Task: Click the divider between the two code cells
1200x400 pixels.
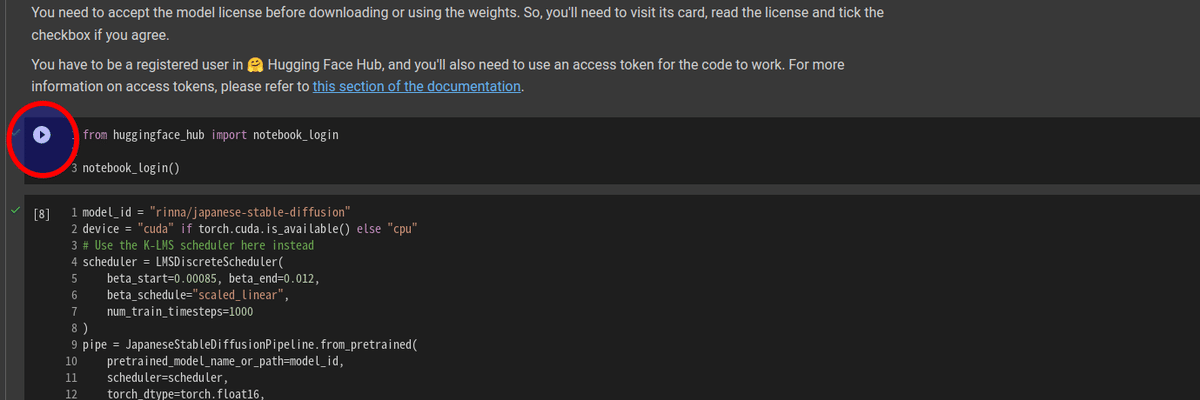Action: coord(600,190)
